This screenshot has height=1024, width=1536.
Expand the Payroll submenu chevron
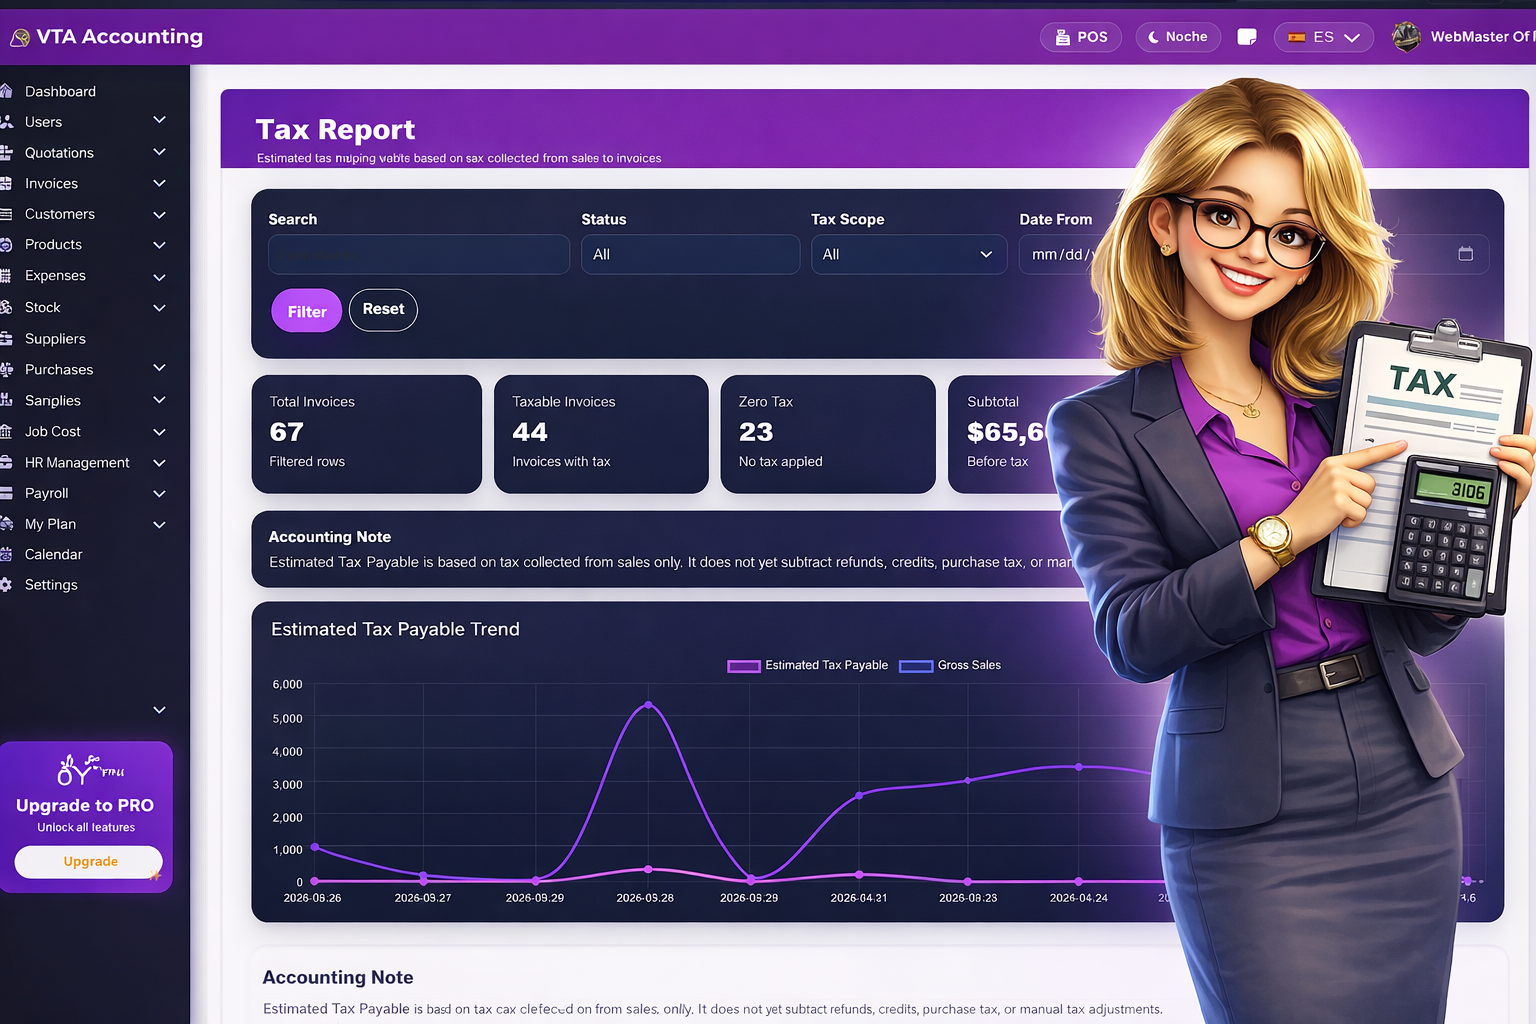(159, 494)
